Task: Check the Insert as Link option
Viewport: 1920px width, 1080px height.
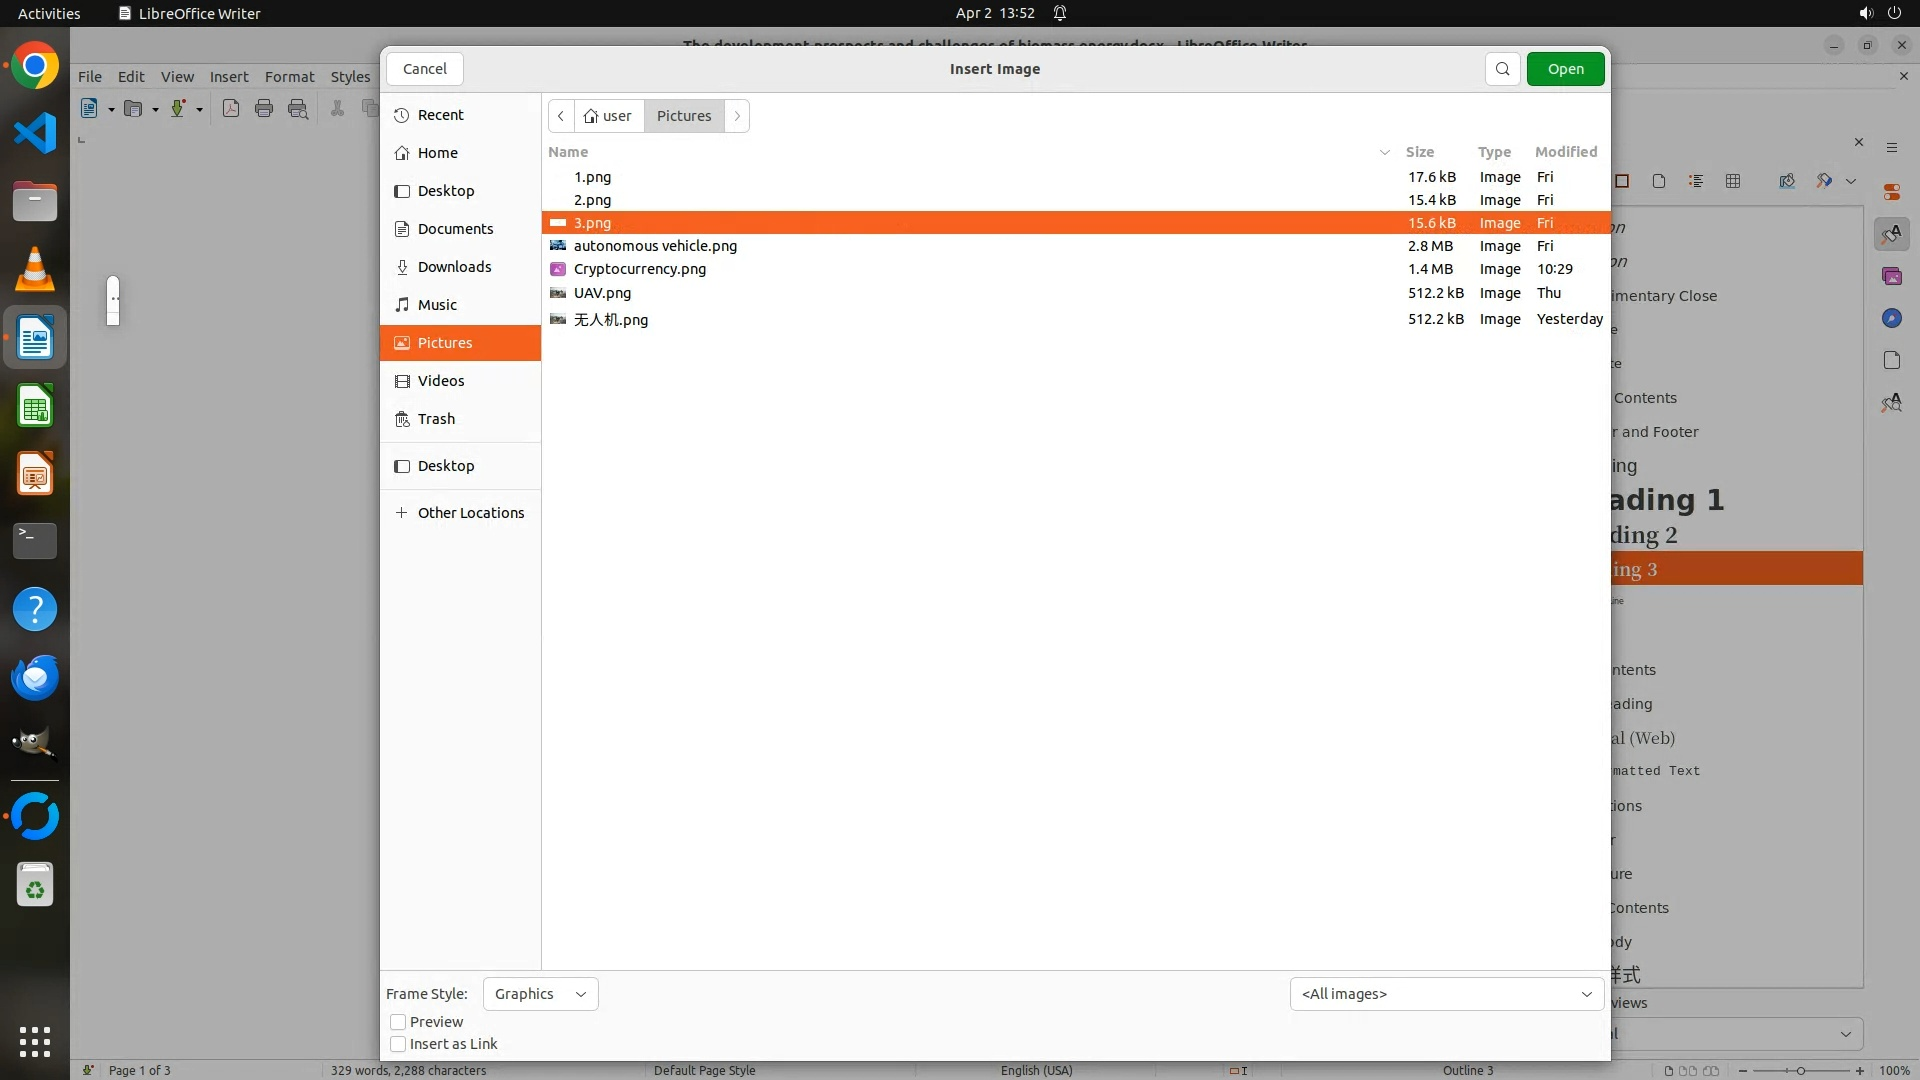Action: [x=398, y=1044]
